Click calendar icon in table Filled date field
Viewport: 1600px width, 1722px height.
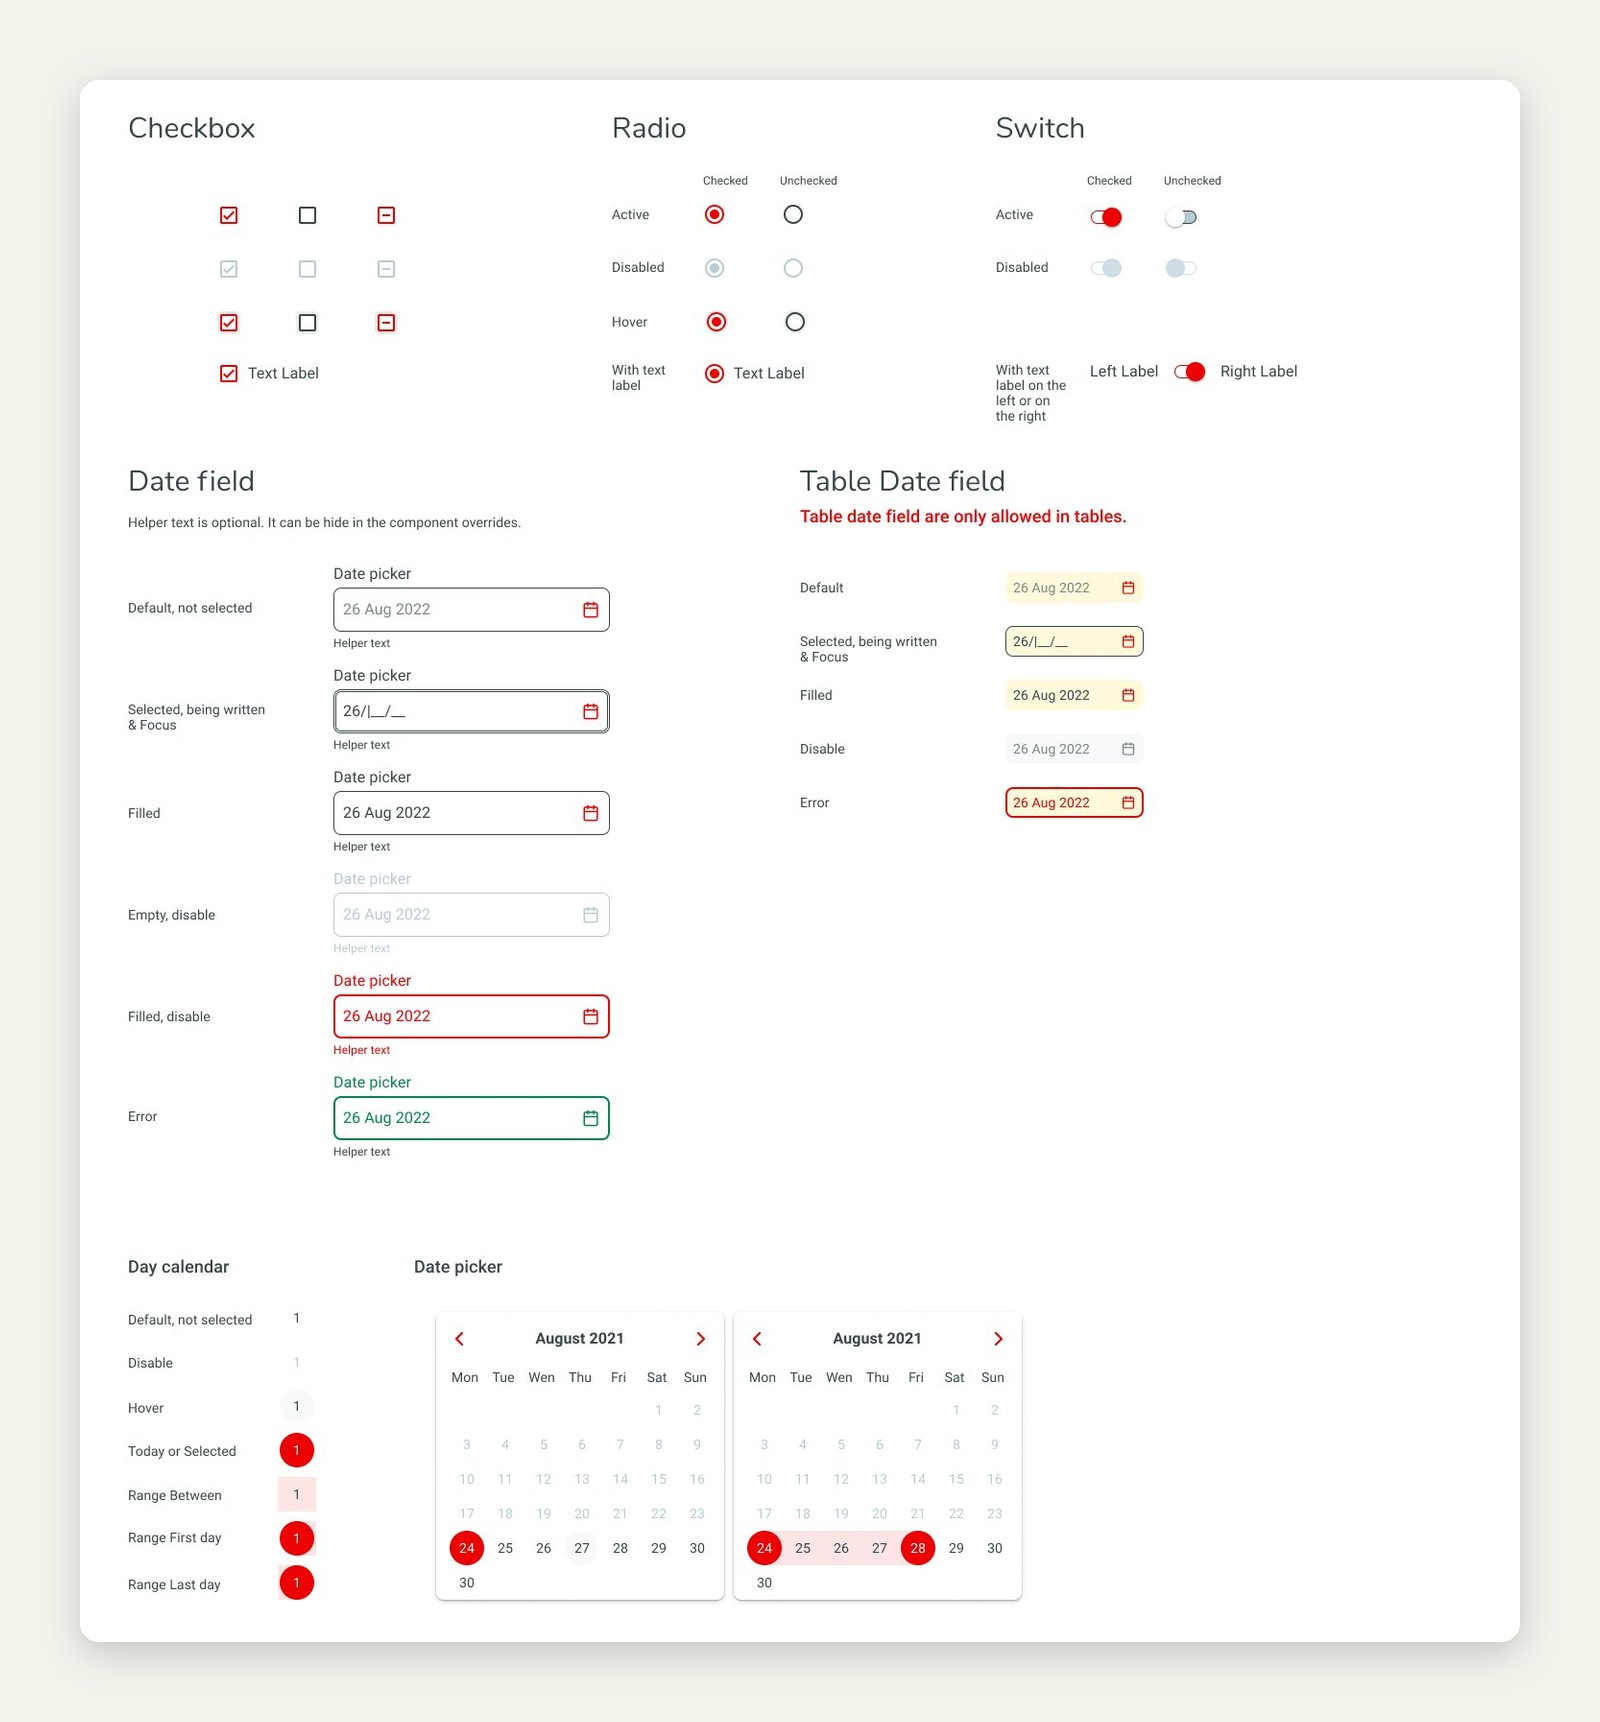point(1128,695)
